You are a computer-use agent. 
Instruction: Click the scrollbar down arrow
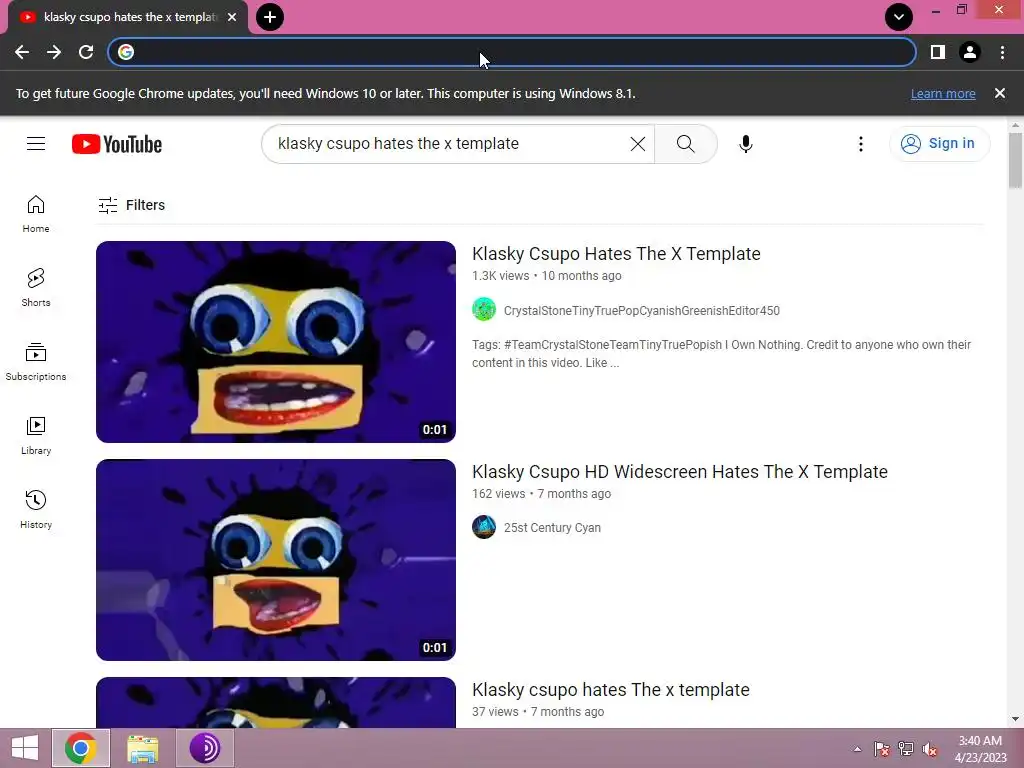click(x=1015, y=719)
